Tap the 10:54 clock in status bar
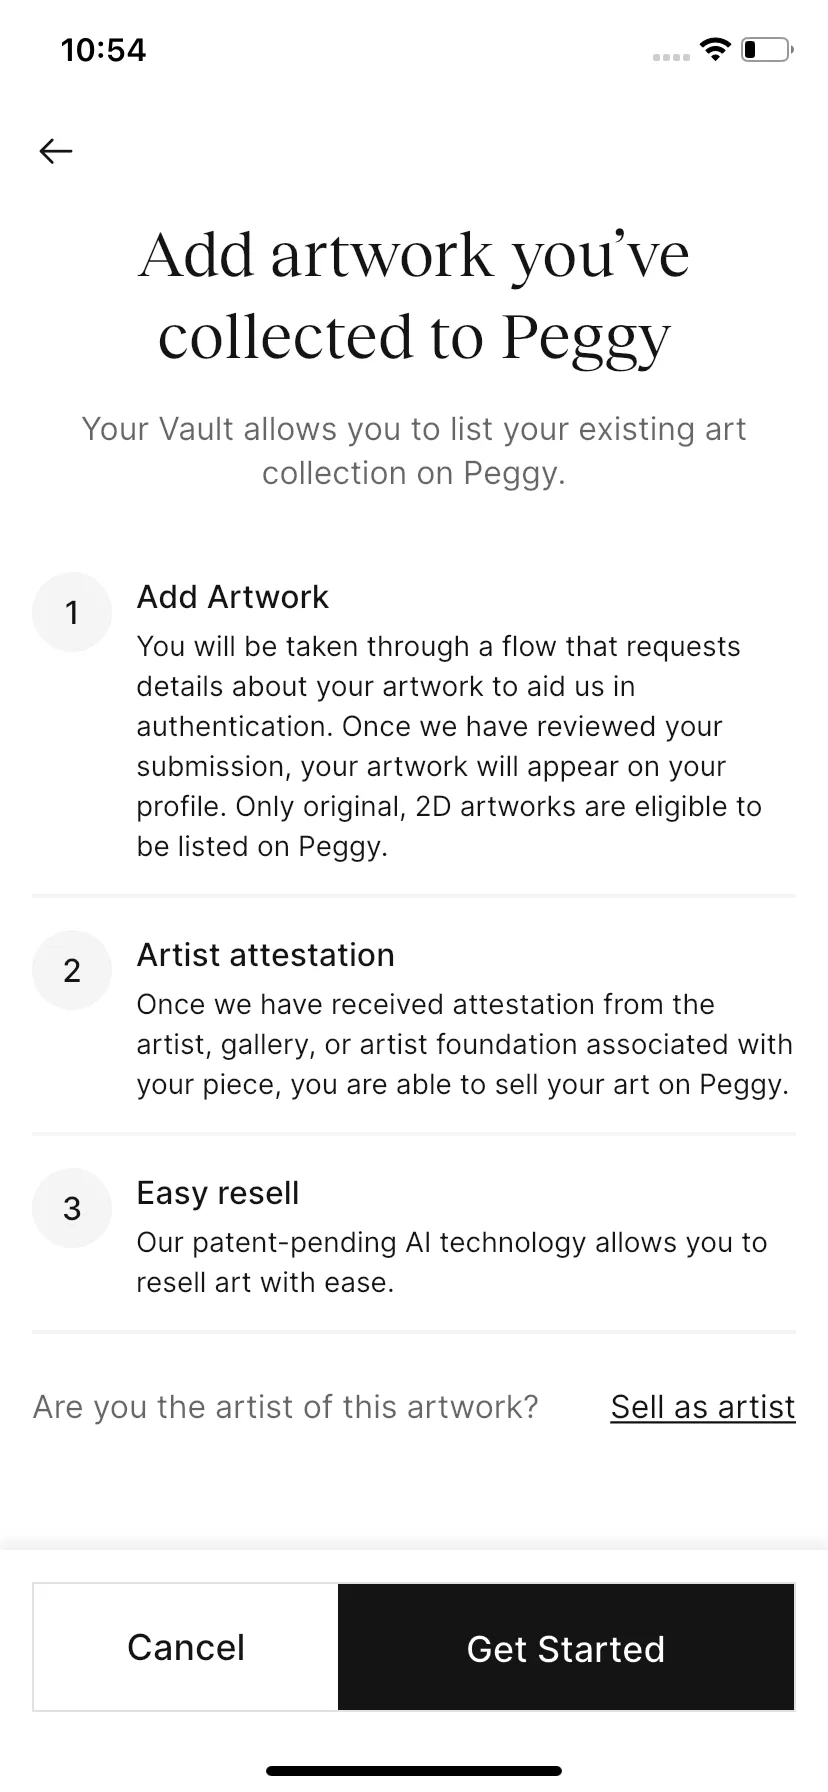 pos(103,50)
